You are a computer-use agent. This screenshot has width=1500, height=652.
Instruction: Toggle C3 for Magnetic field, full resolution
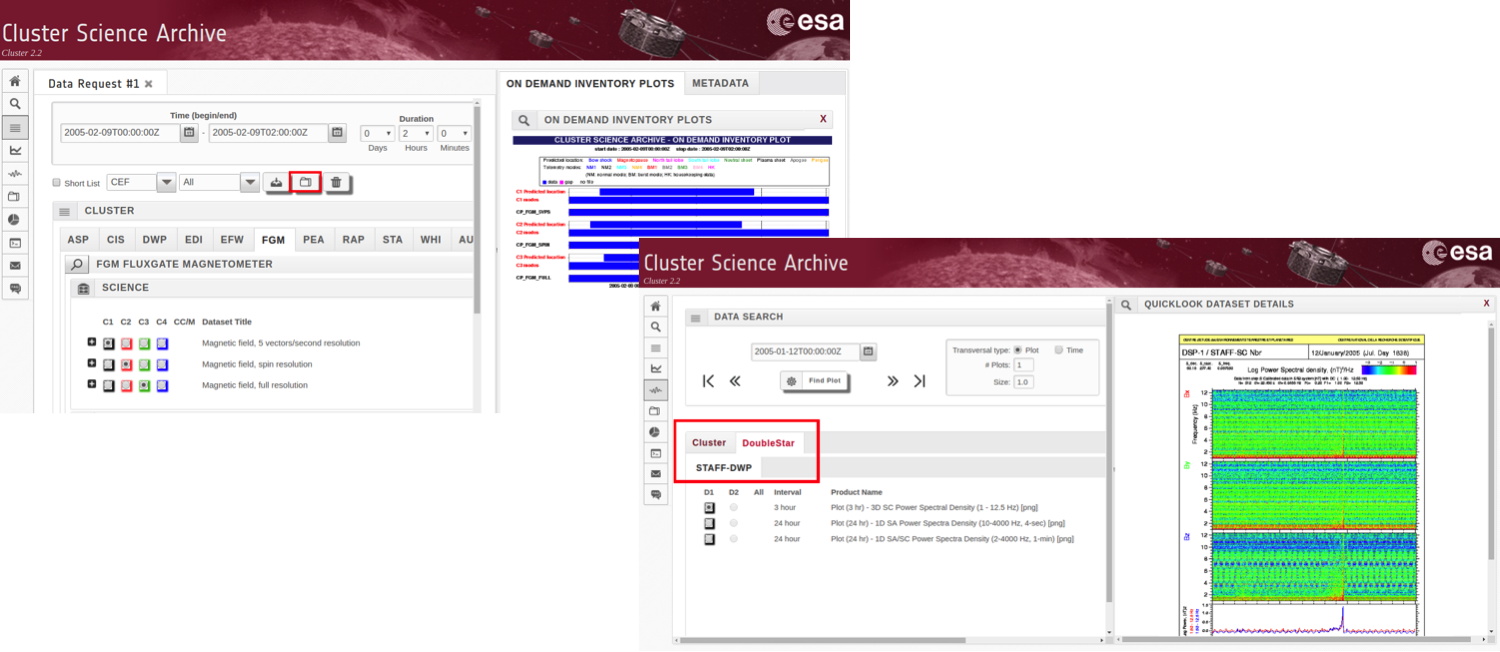point(144,385)
